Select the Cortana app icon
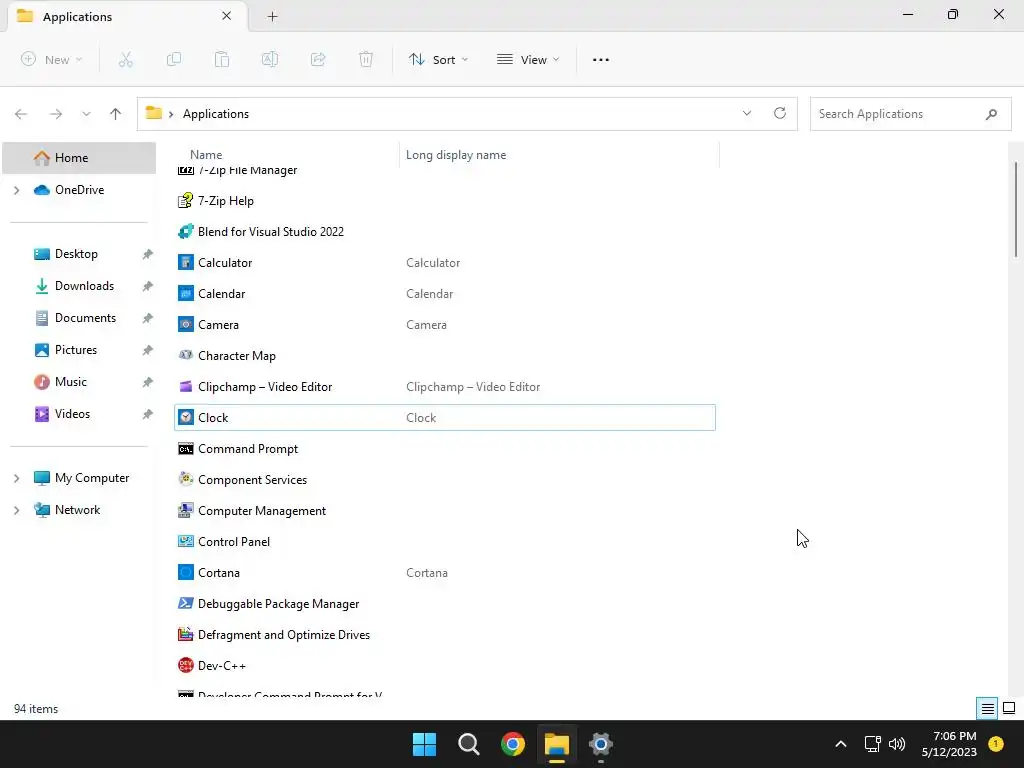 point(185,573)
